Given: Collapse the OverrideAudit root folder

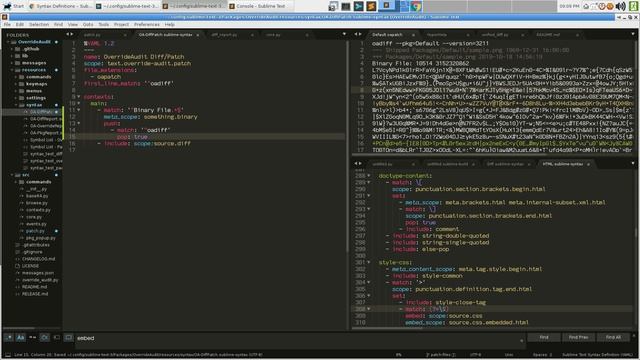Looking at the screenshot, I should pos(8,42).
